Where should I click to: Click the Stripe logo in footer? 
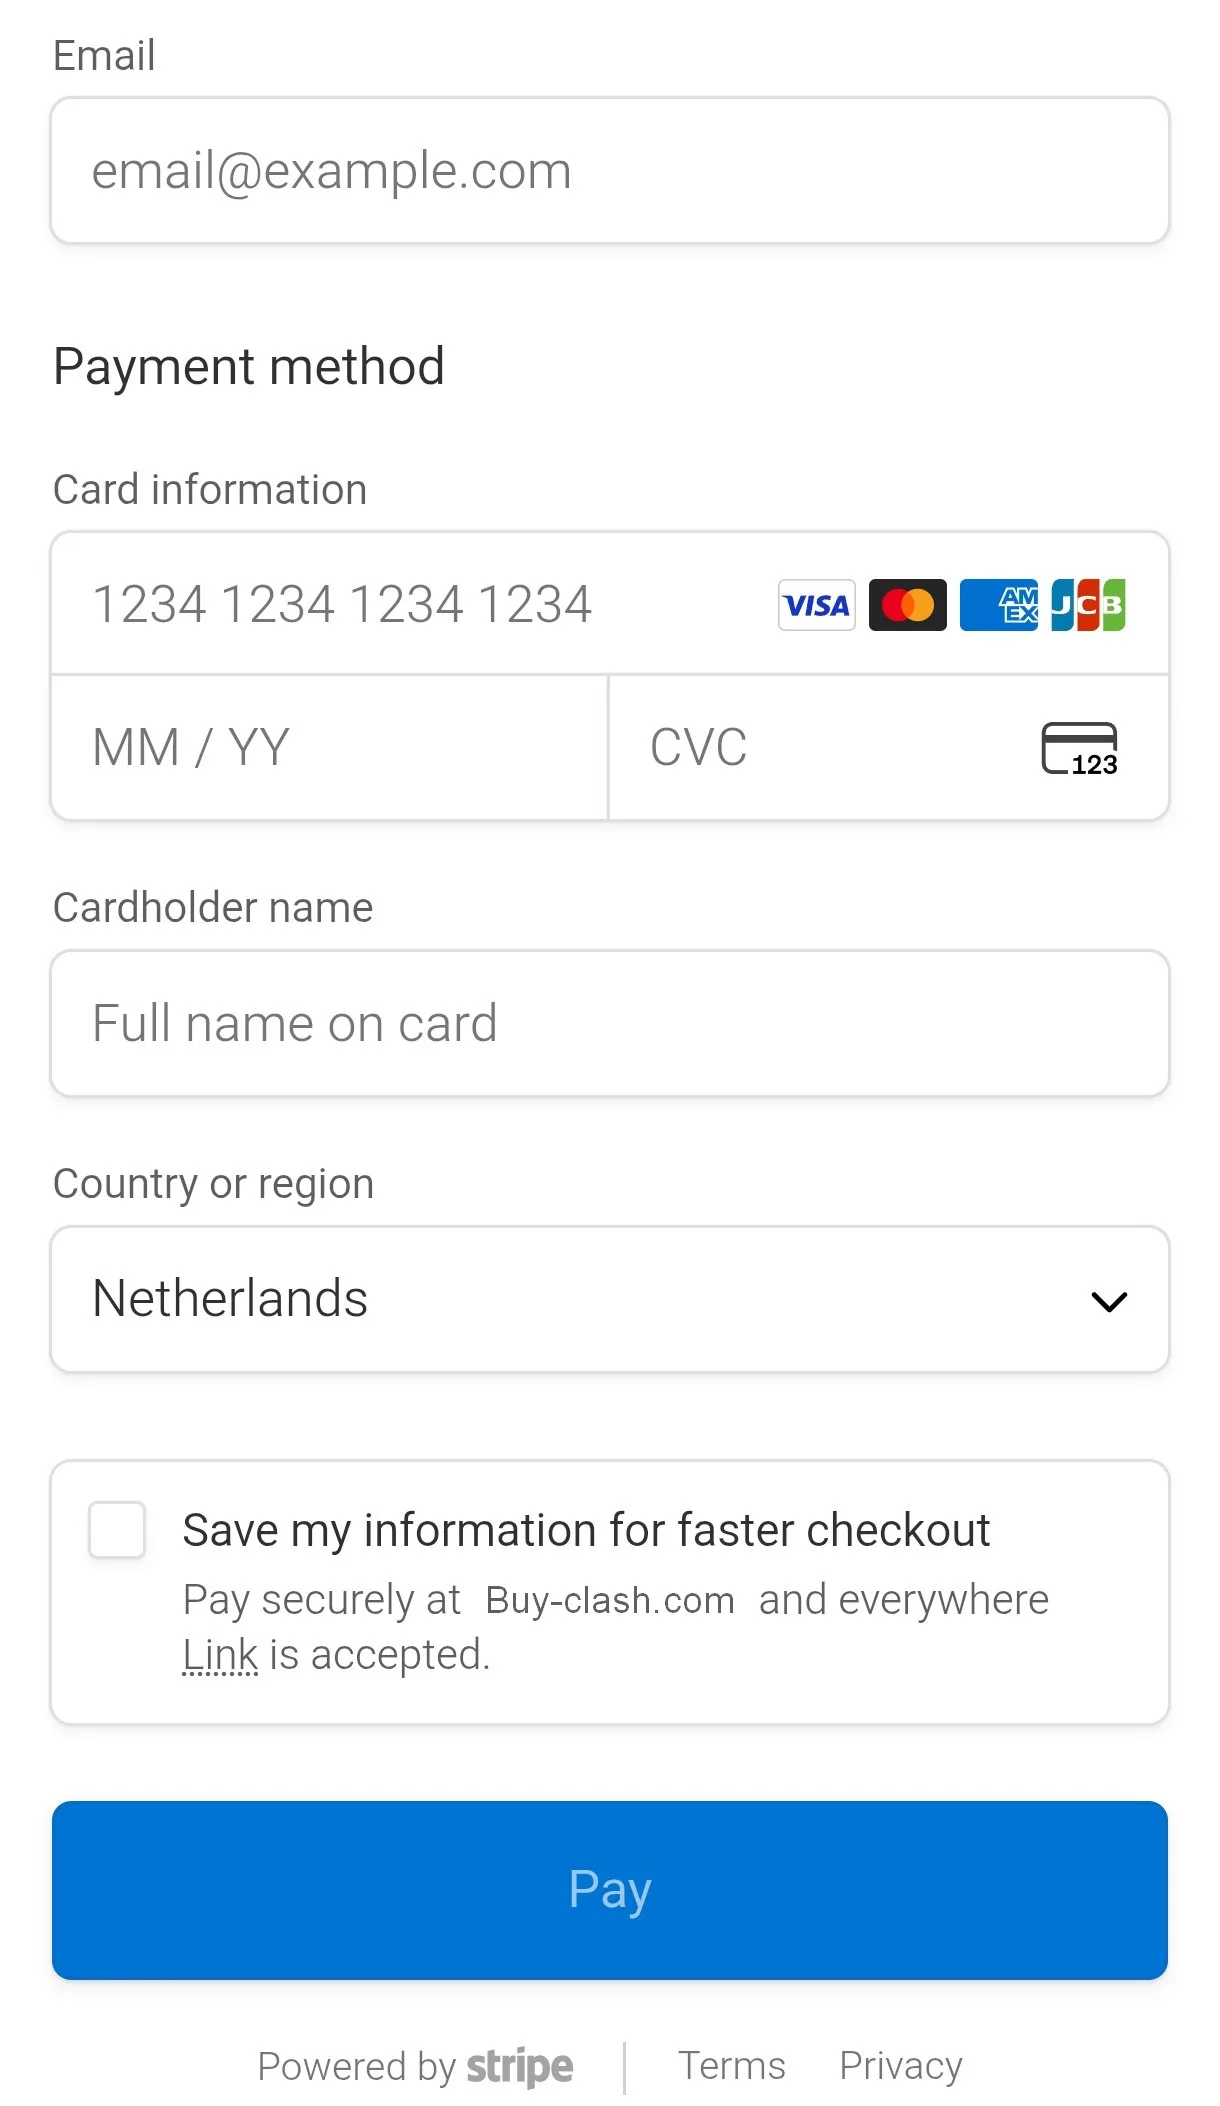pyautogui.click(x=520, y=2066)
